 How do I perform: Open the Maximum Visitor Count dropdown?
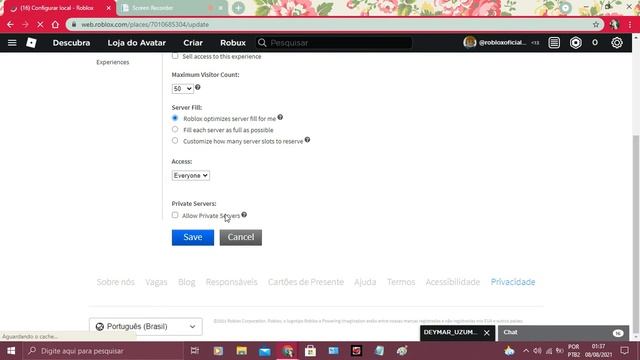[x=182, y=89]
